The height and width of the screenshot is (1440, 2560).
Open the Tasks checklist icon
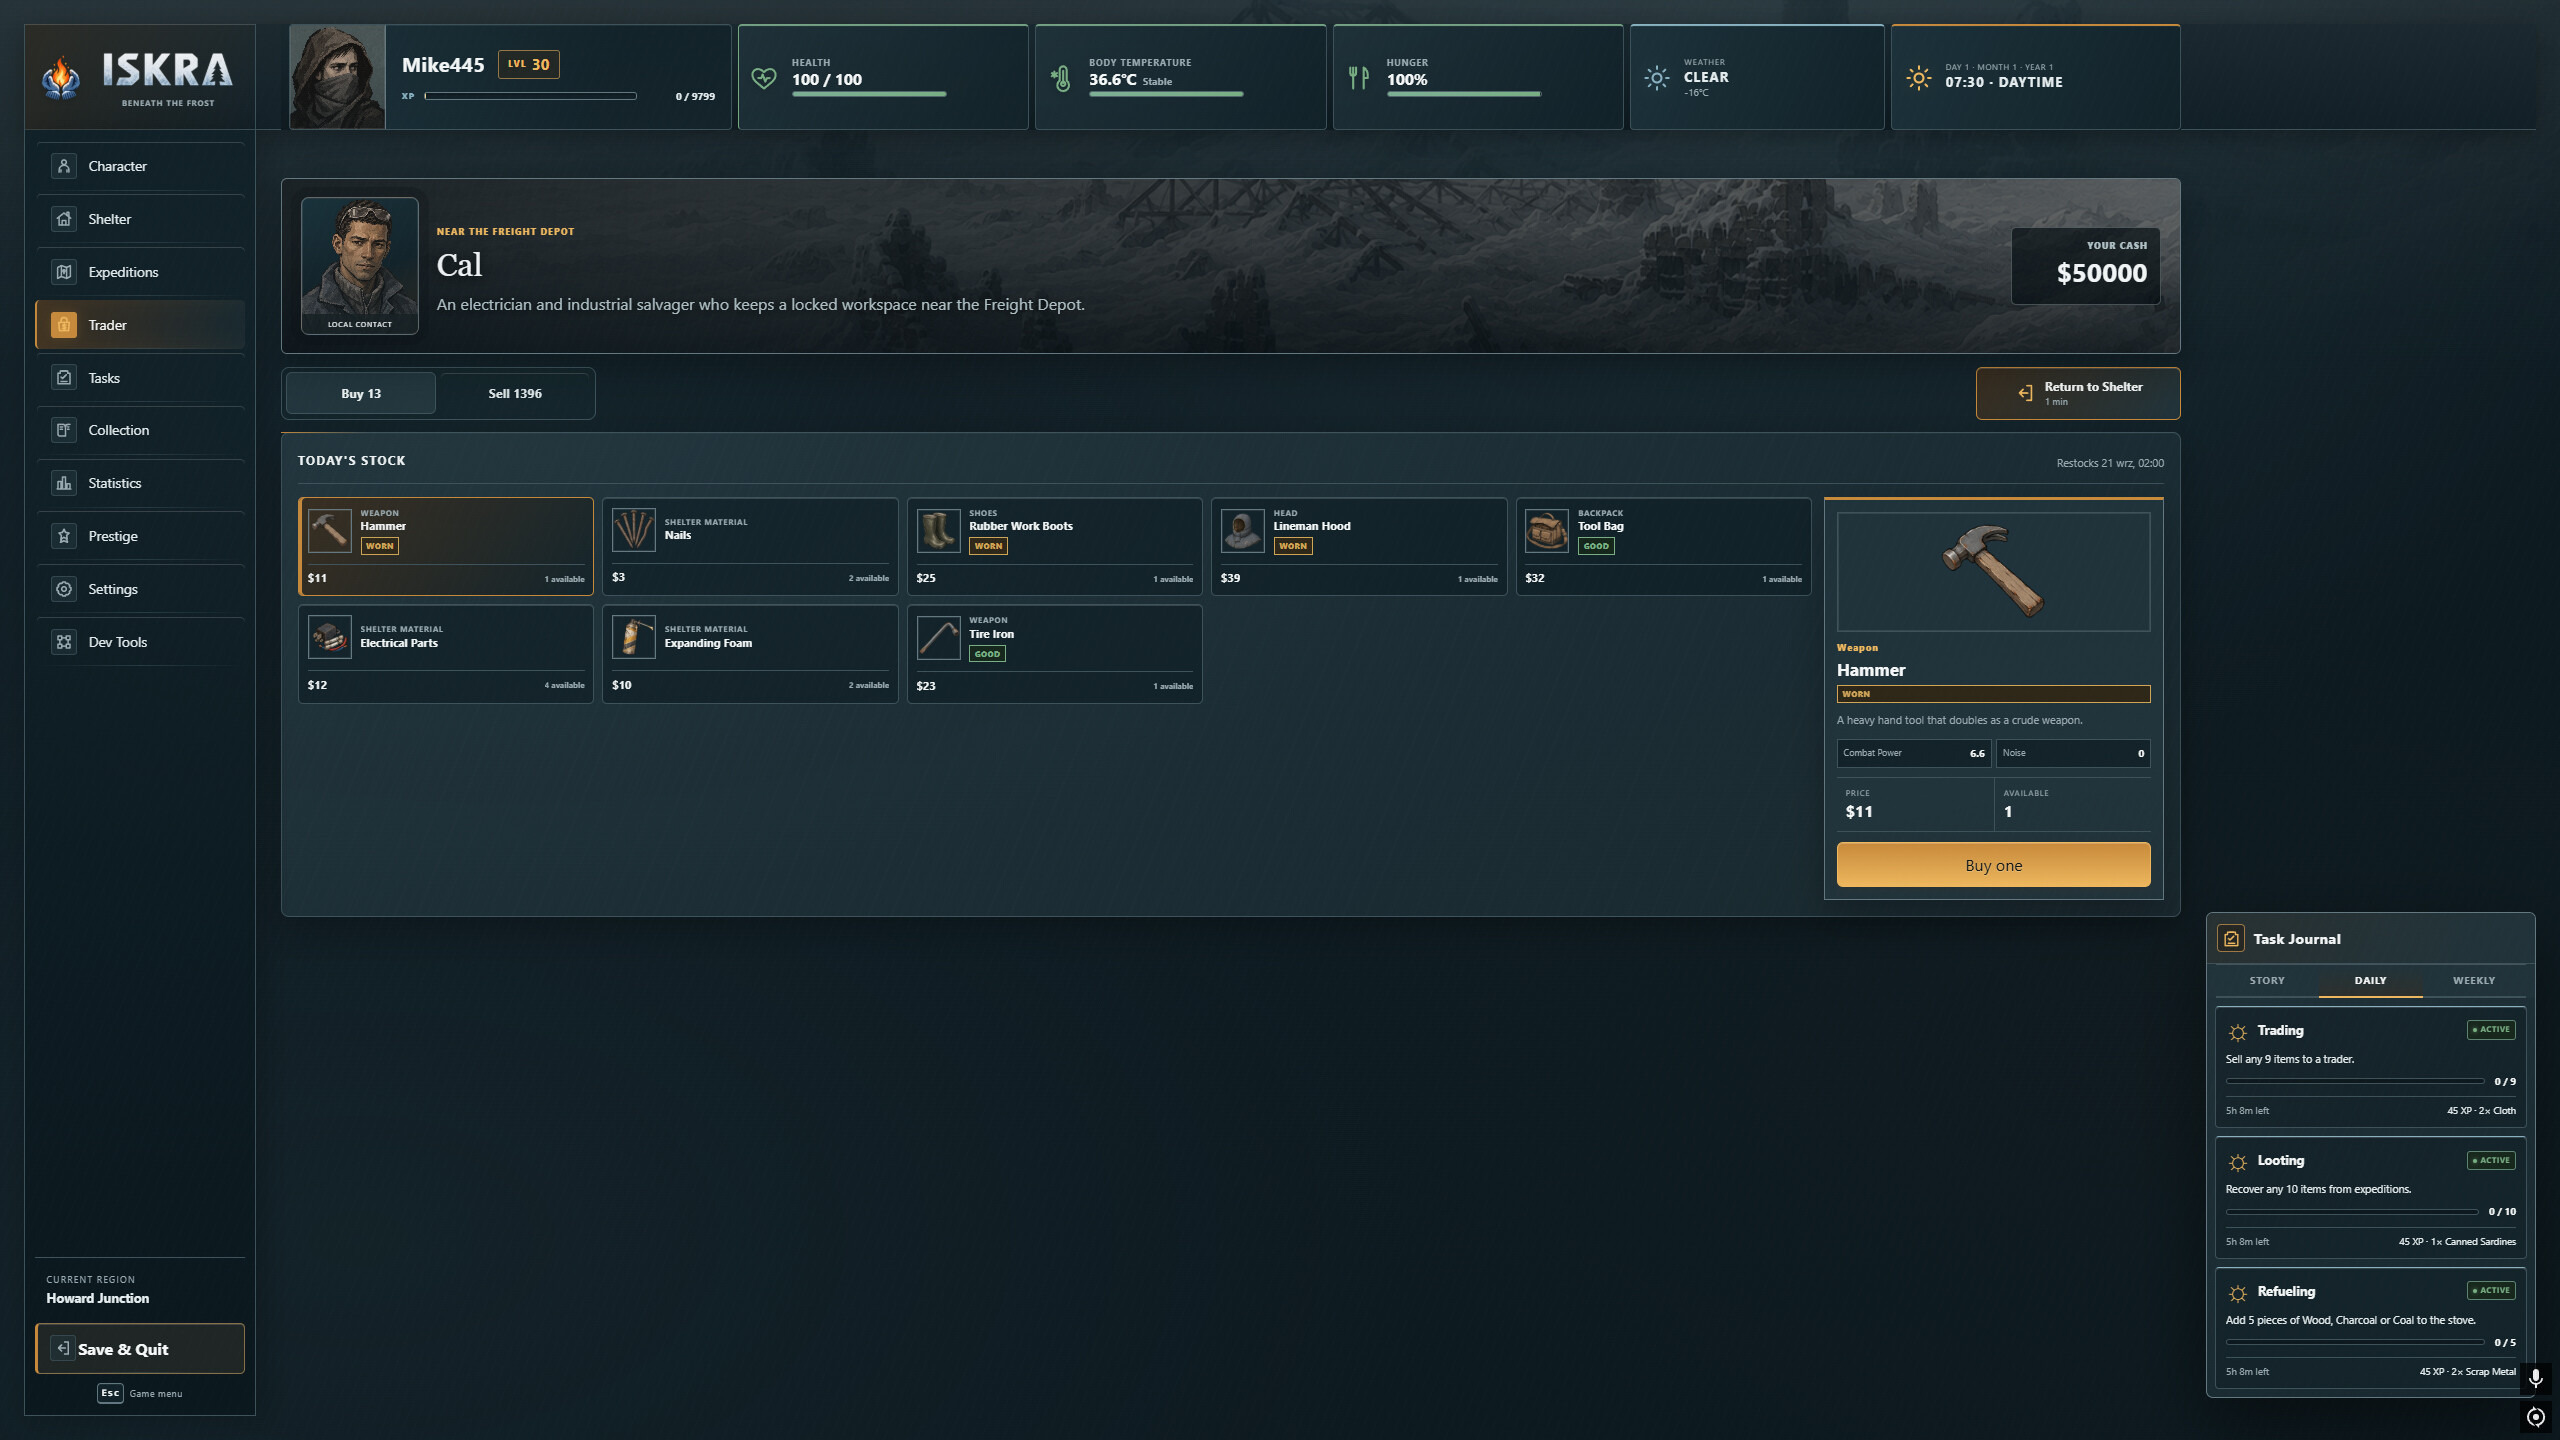coord(64,378)
